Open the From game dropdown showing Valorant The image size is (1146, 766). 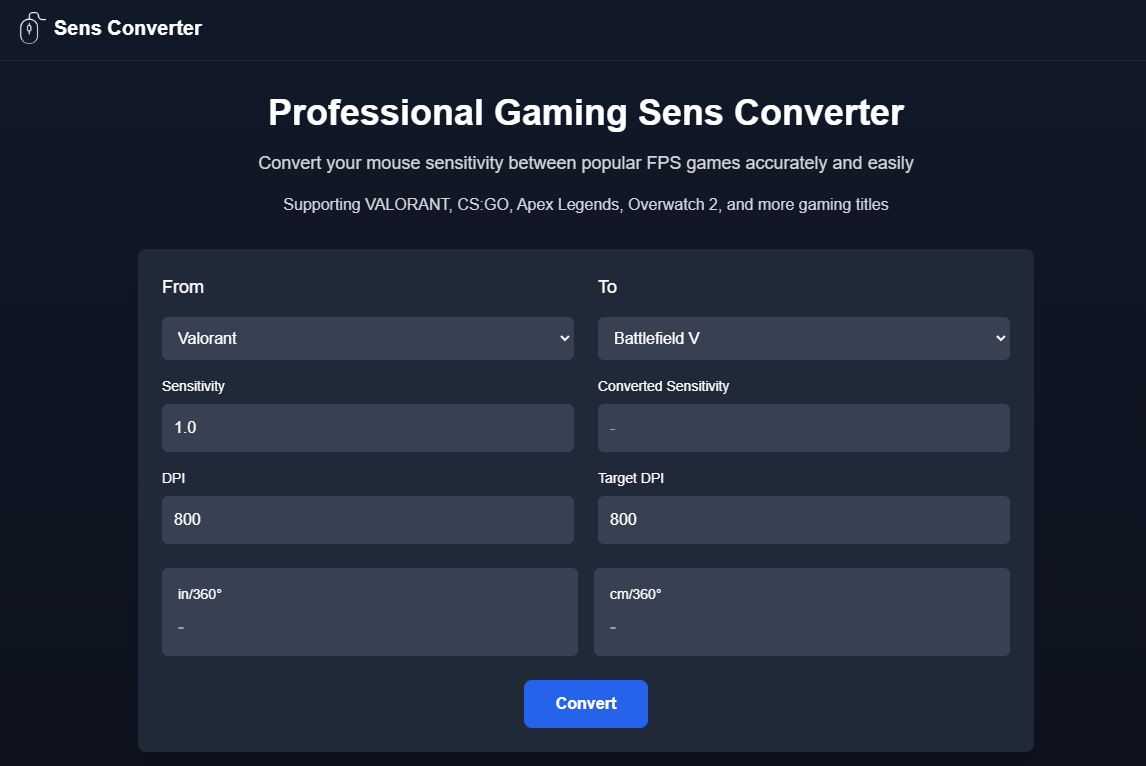click(368, 339)
